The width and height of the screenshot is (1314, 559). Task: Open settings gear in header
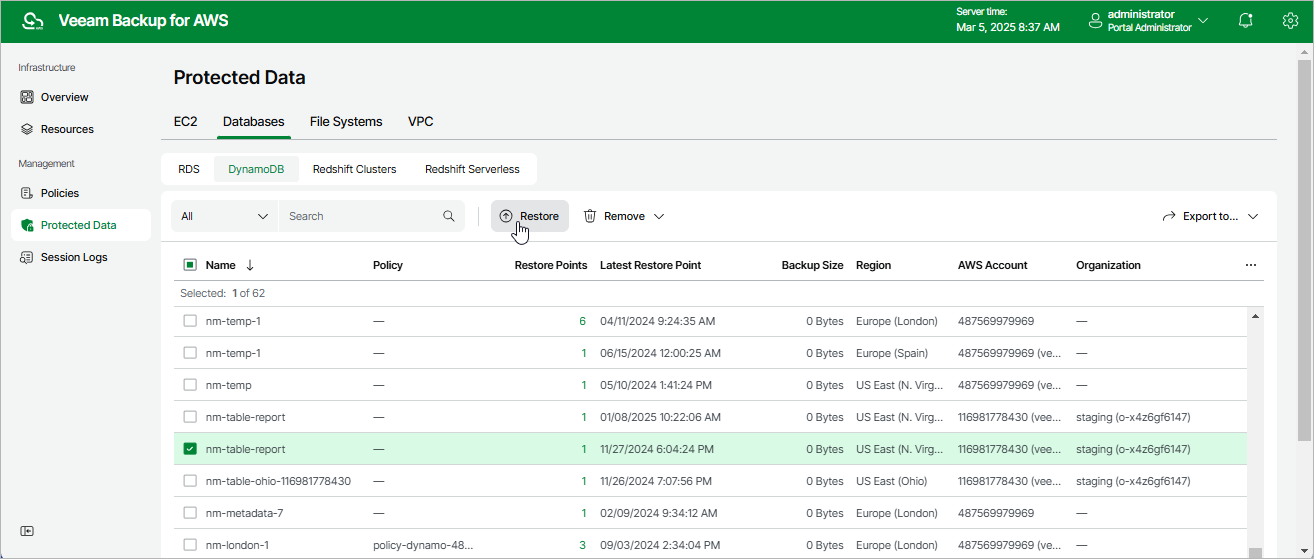coord(1290,21)
